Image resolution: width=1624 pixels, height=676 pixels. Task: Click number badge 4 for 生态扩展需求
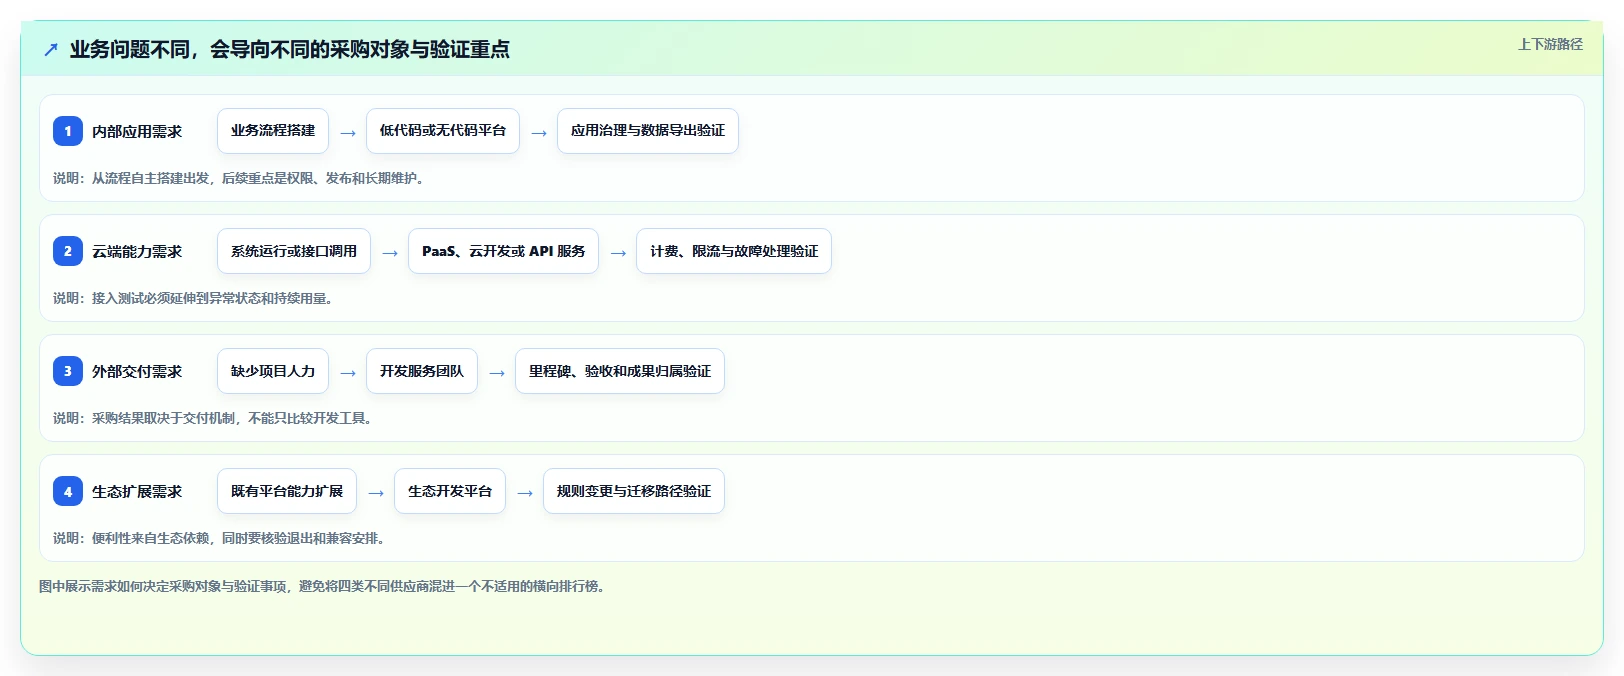(x=68, y=491)
